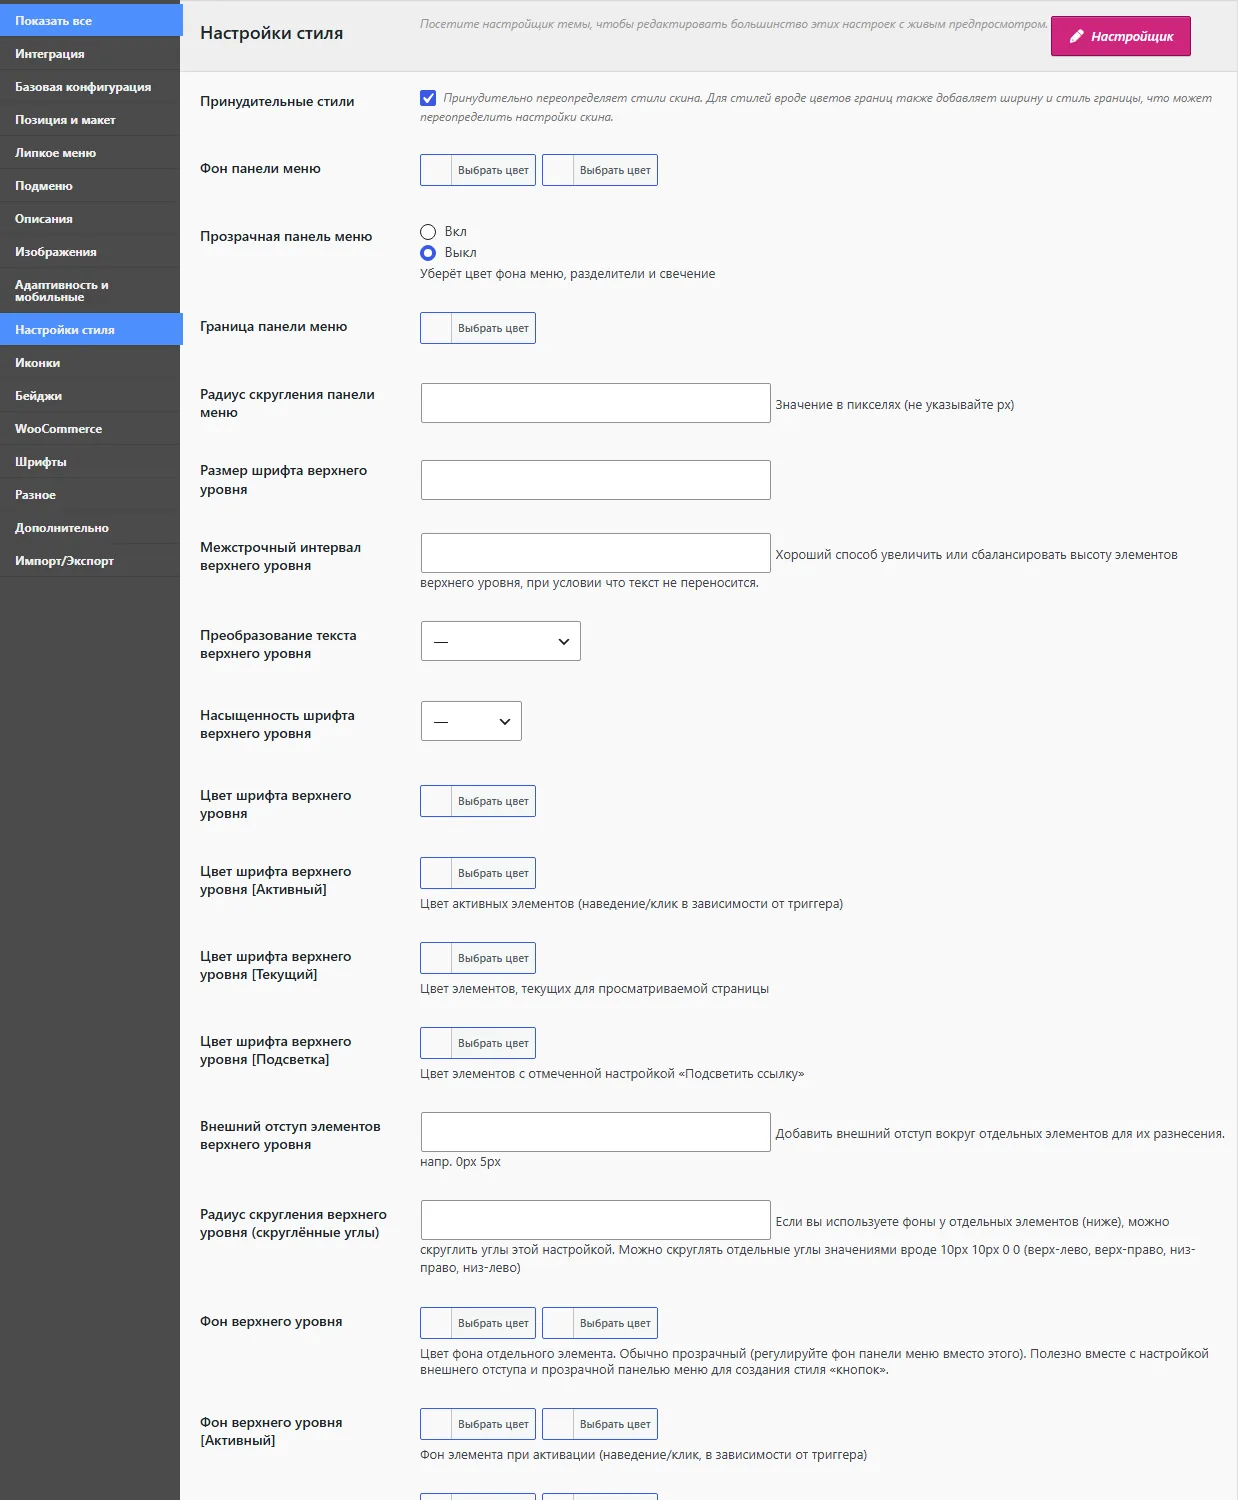Choose top-level font color for [Подсветка]
Screen dimensions: 1238x1500
click(x=478, y=1043)
